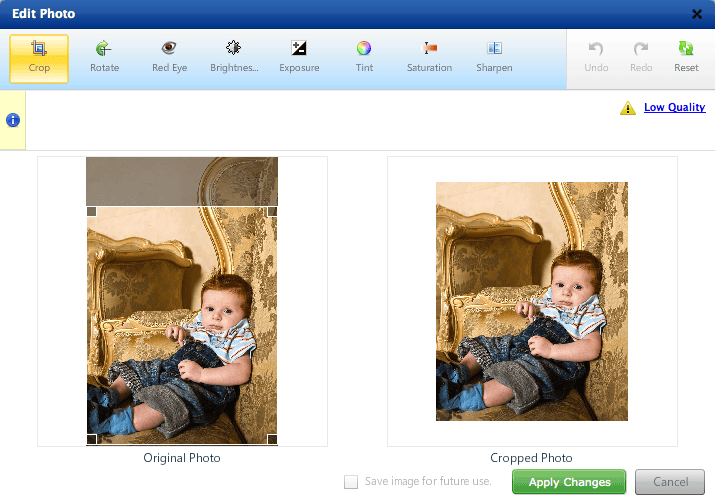
Task: Open the Tint color wheel tool
Action: click(364, 59)
